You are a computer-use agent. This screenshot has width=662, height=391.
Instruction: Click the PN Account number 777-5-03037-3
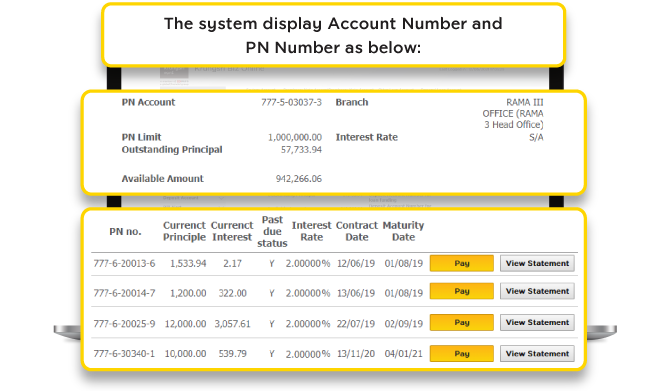(291, 102)
